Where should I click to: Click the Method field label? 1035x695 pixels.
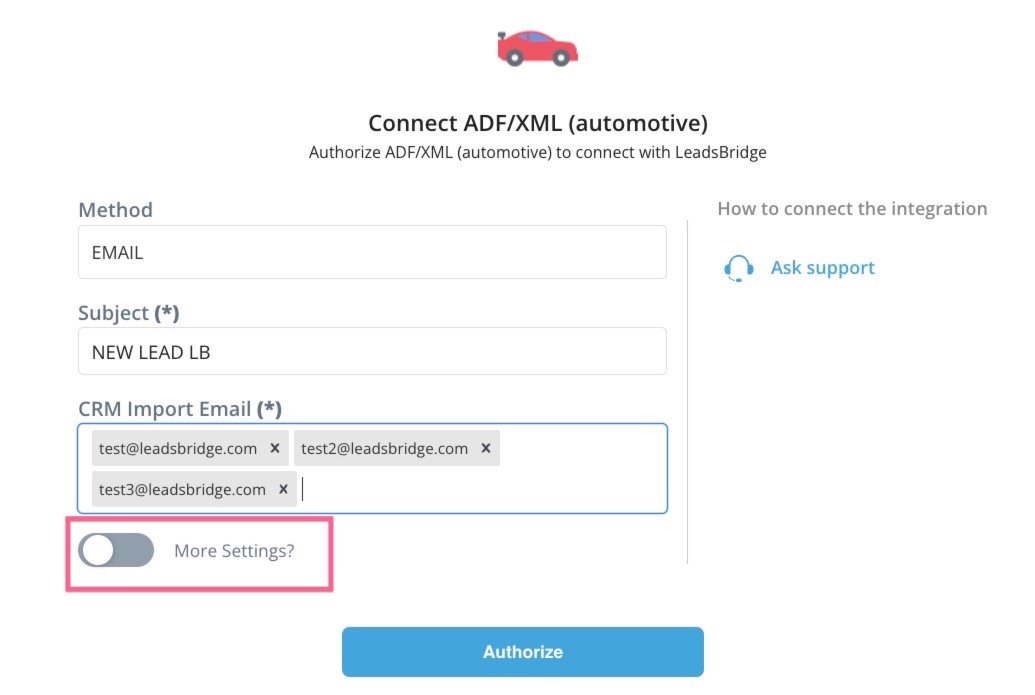[116, 209]
